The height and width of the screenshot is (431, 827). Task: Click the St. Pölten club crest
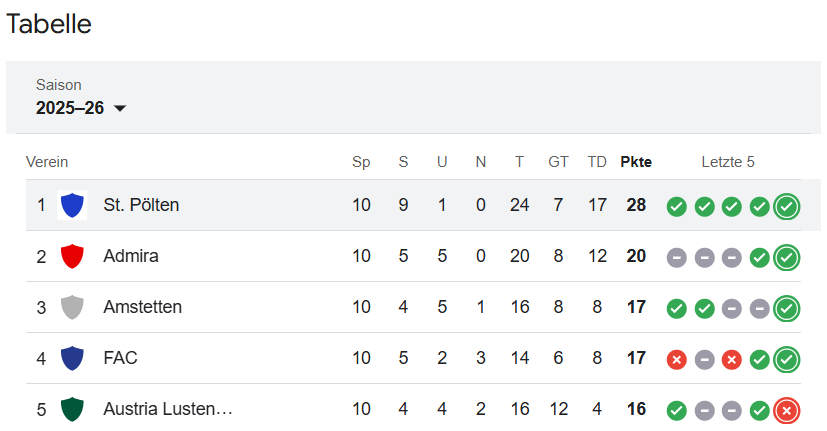tap(72, 205)
